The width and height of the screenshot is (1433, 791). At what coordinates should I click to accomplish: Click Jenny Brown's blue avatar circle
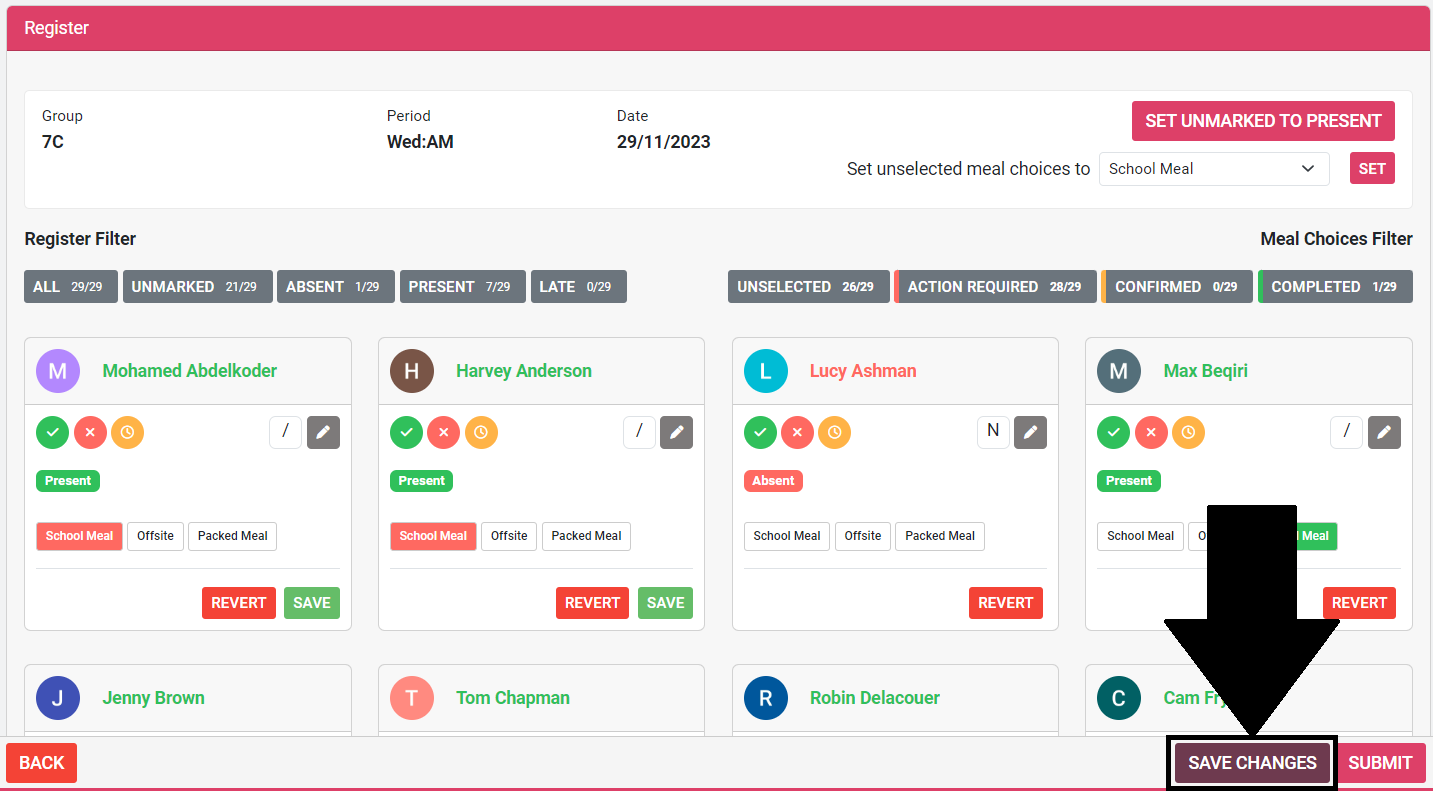coord(58,698)
